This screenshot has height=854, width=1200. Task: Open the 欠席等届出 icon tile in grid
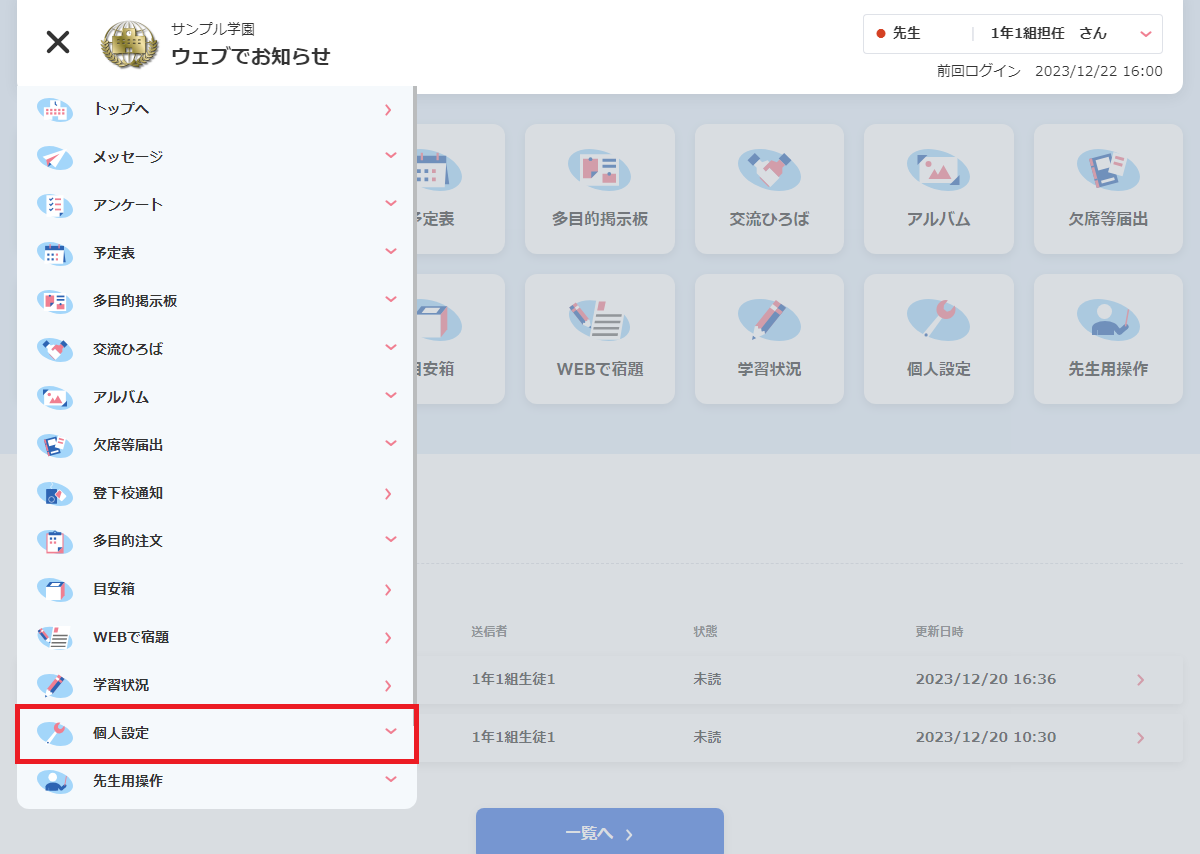[x=1108, y=189]
